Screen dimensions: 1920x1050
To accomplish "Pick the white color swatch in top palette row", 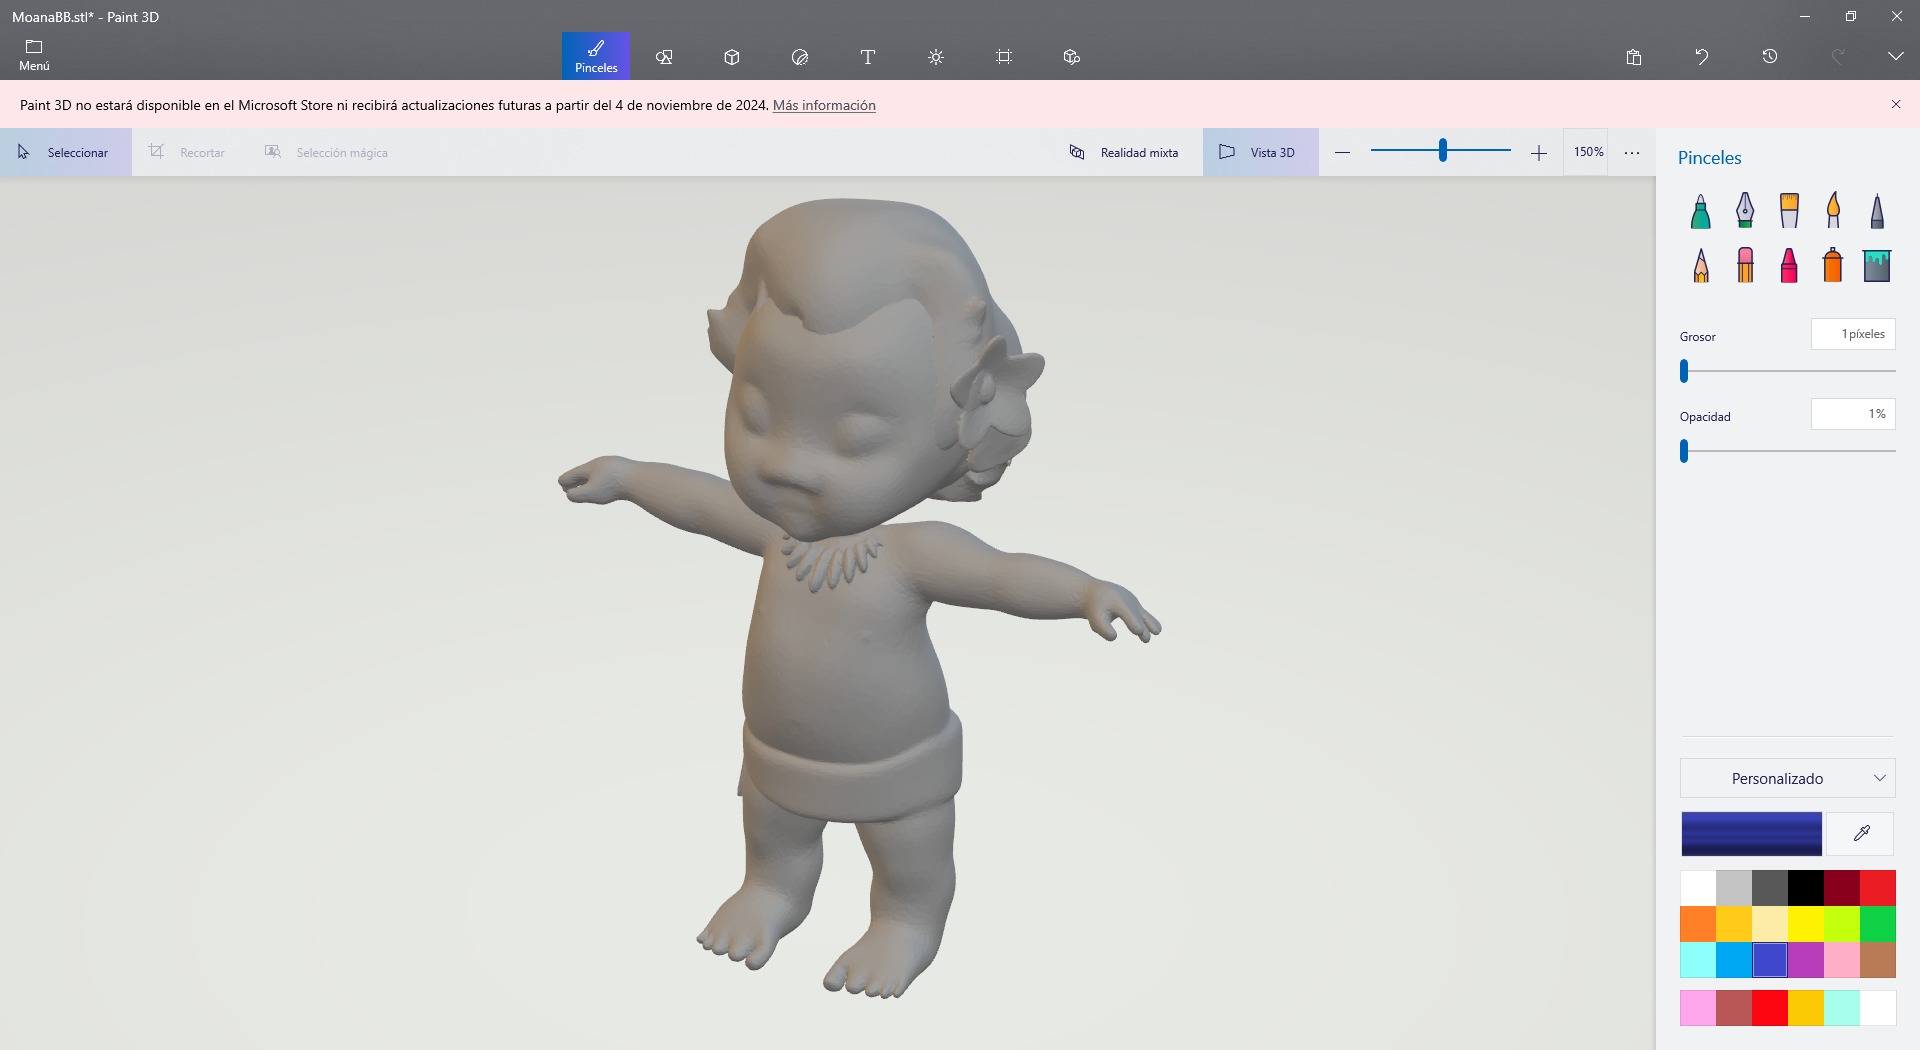I will coord(1698,888).
